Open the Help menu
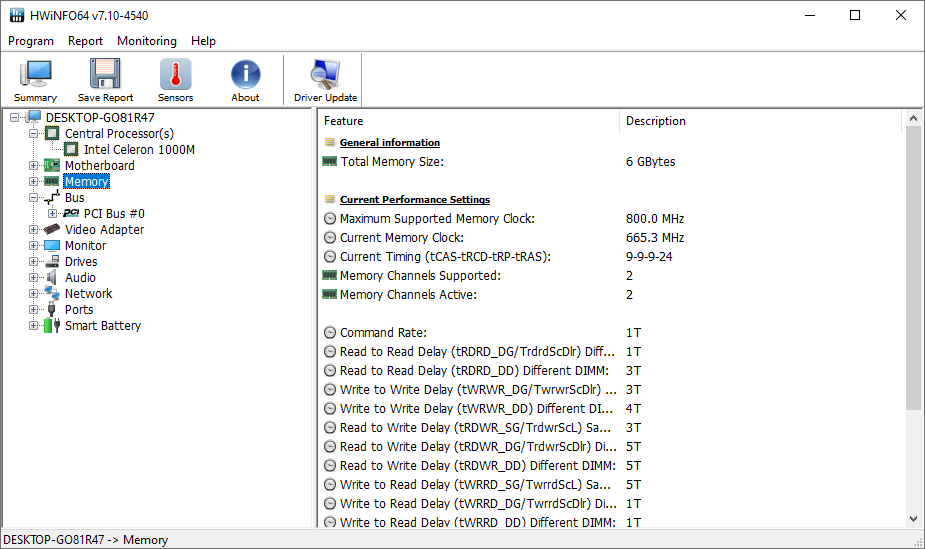The width and height of the screenshot is (925, 549). [x=203, y=41]
